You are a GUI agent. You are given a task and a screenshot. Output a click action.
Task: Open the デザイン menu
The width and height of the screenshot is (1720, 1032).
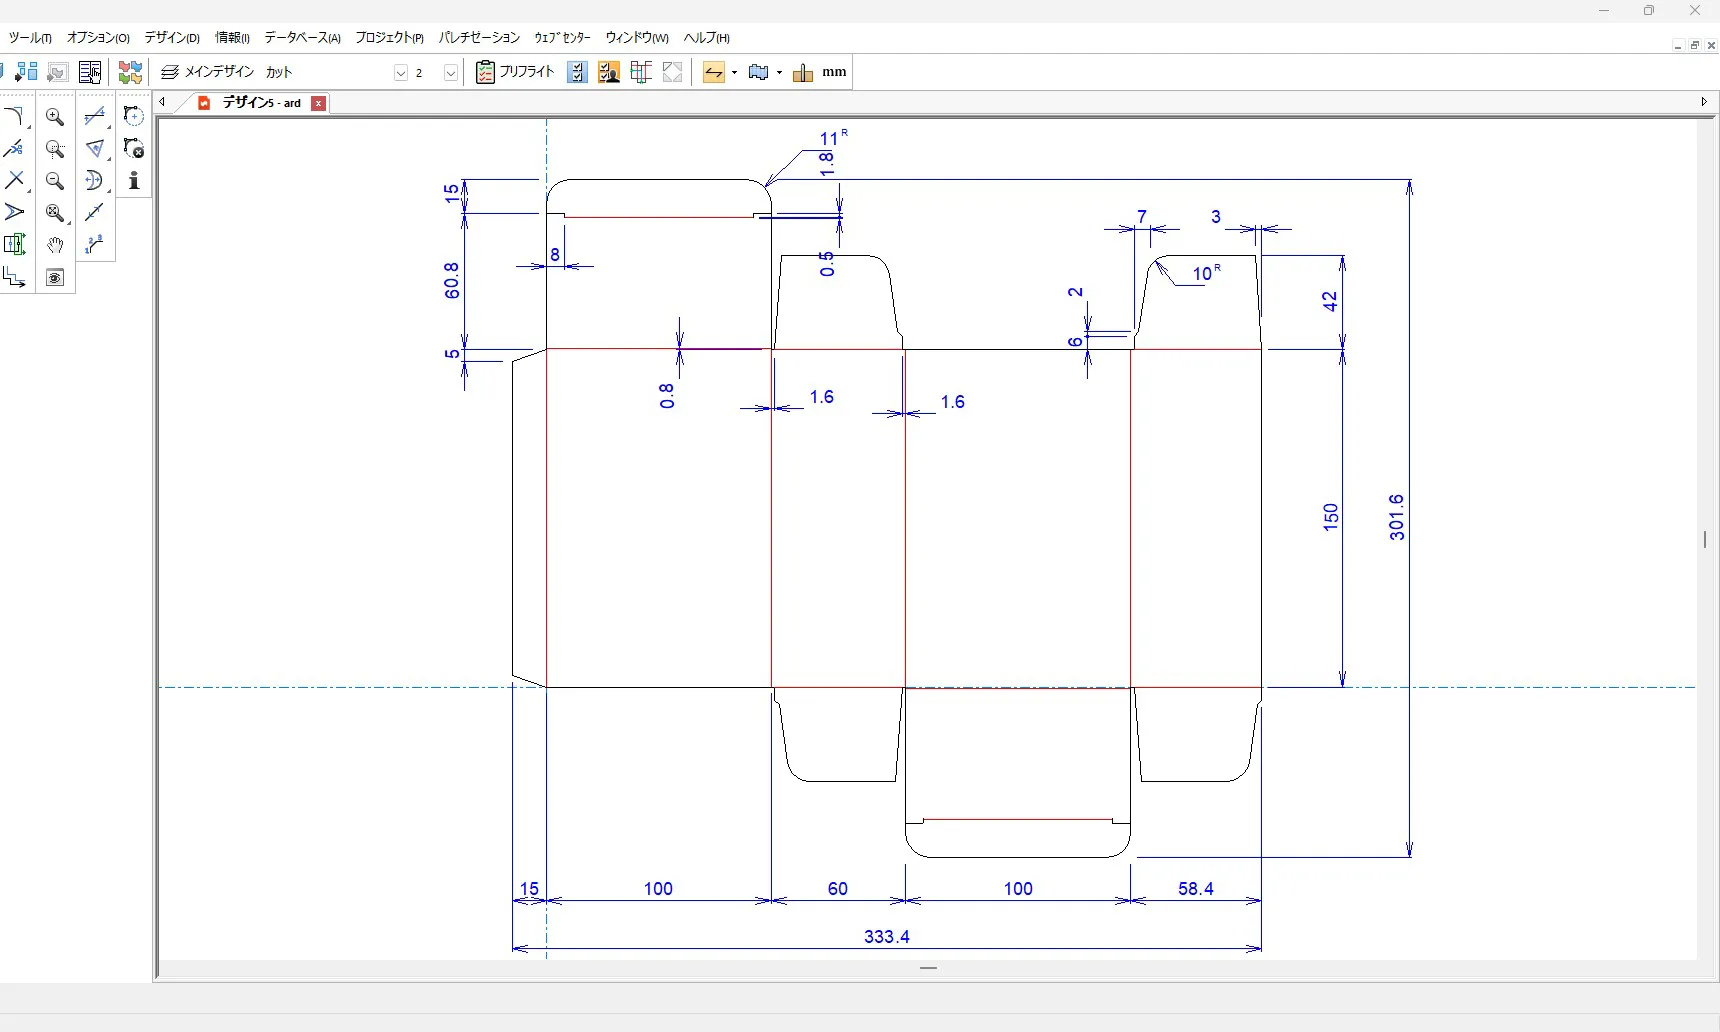coord(171,38)
